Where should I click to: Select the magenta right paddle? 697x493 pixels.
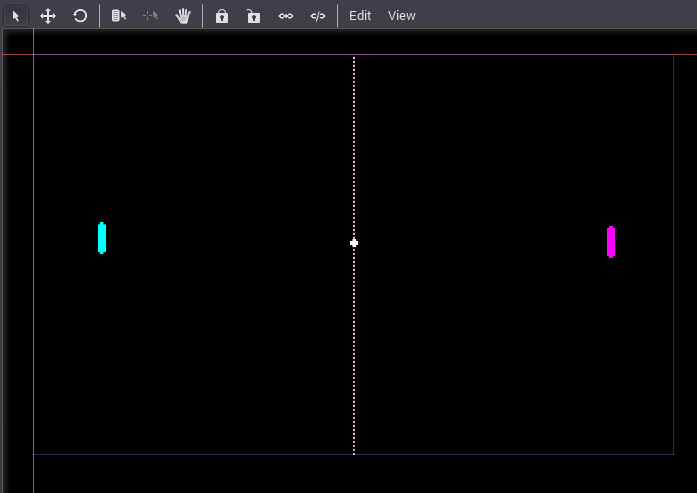click(x=611, y=242)
